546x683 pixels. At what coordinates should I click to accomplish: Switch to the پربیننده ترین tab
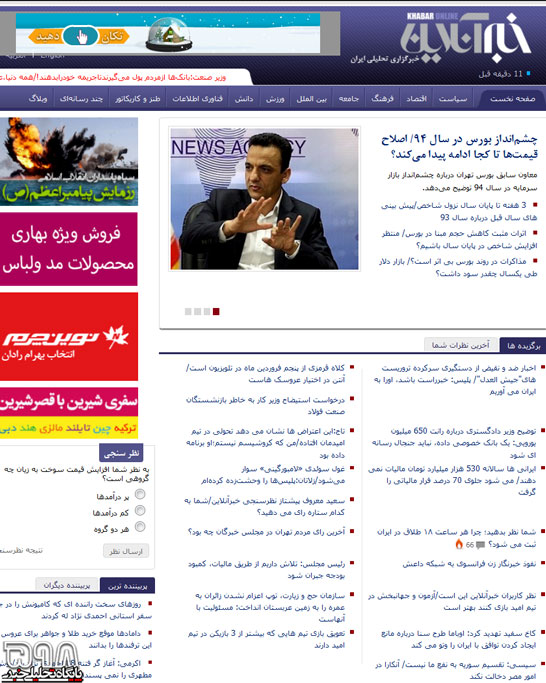127,586
